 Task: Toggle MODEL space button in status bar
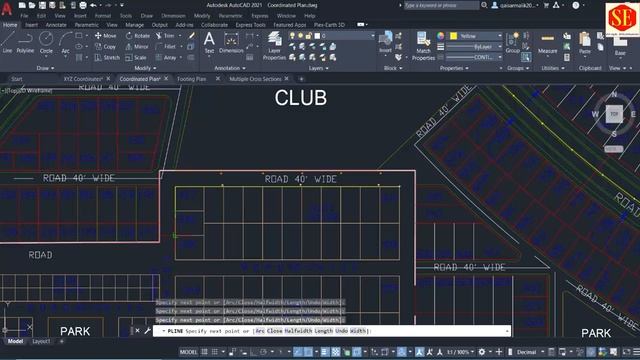188,352
